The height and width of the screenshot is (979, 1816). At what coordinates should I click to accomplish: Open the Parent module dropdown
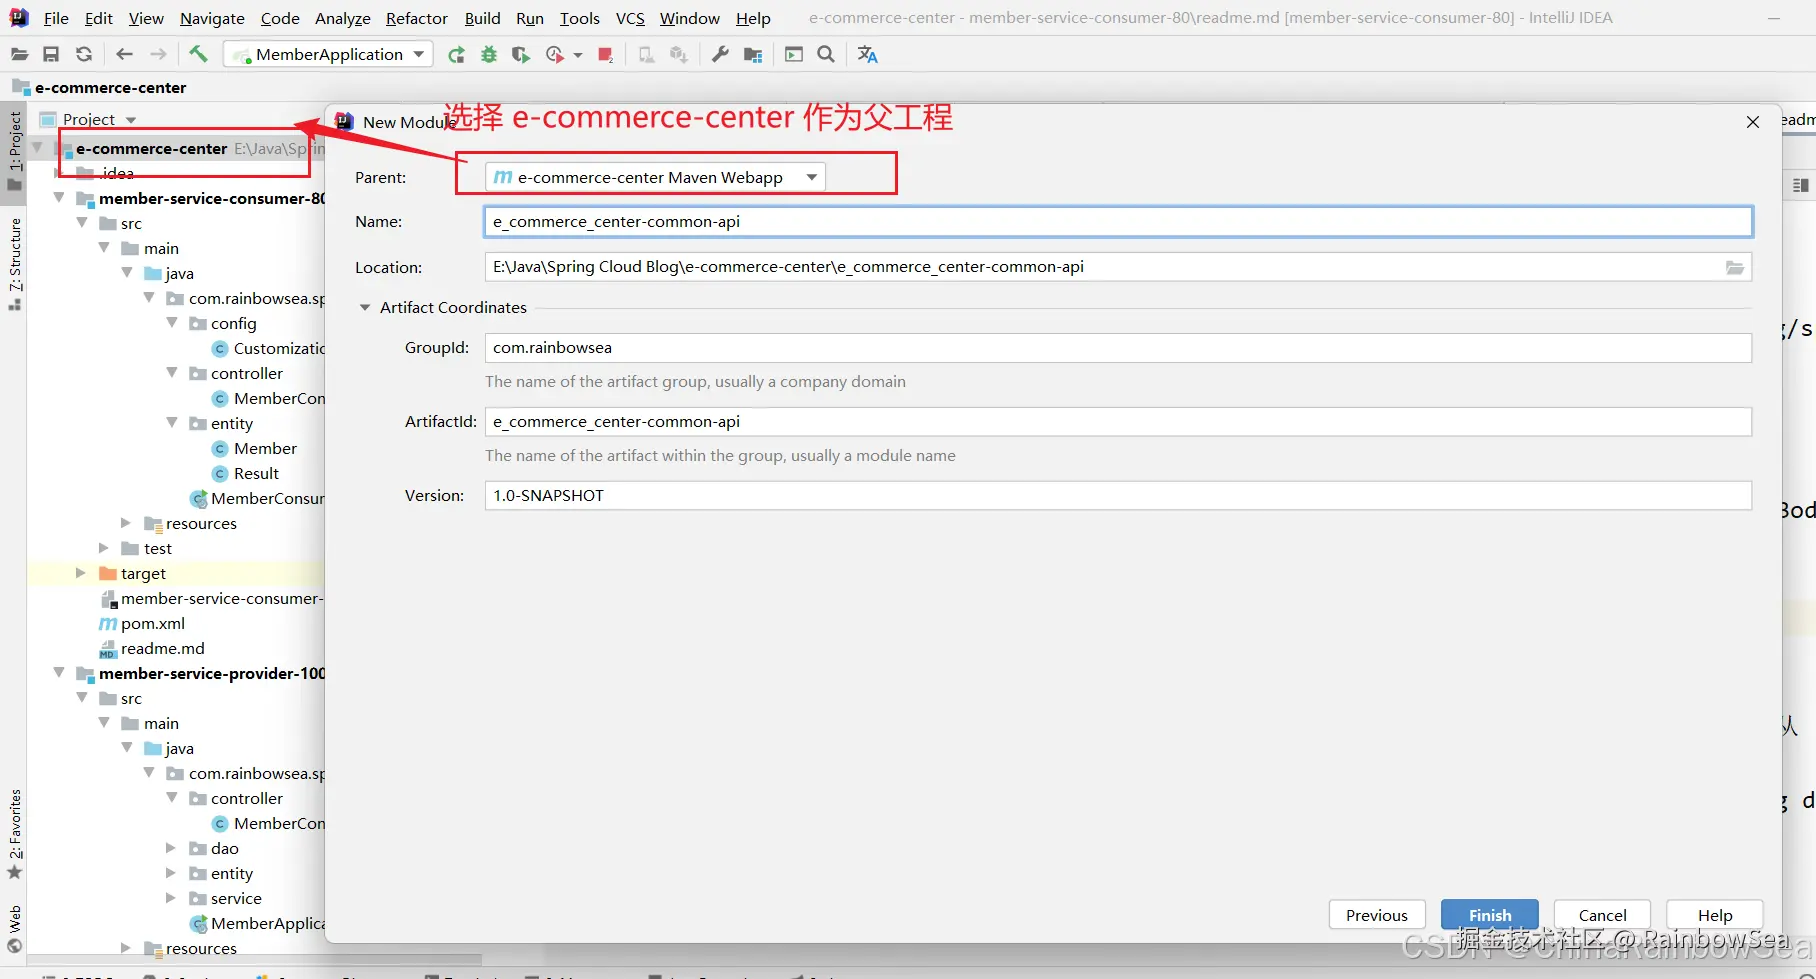pyautogui.click(x=656, y=178)
